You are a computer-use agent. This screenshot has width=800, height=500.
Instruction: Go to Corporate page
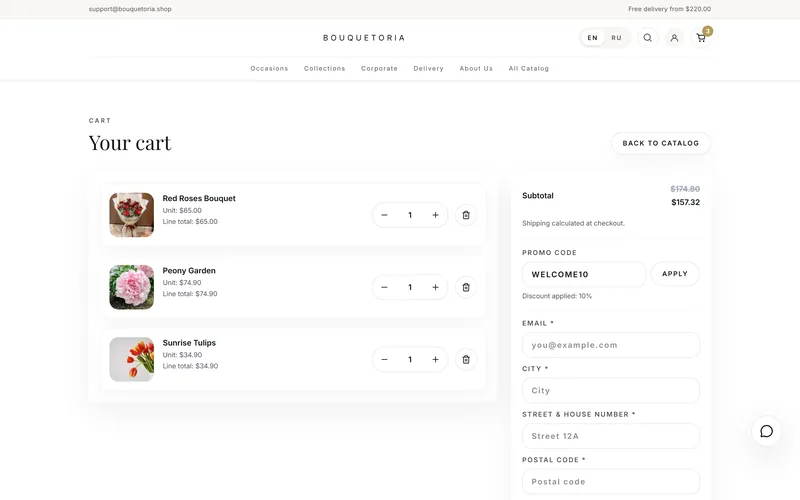379,68
